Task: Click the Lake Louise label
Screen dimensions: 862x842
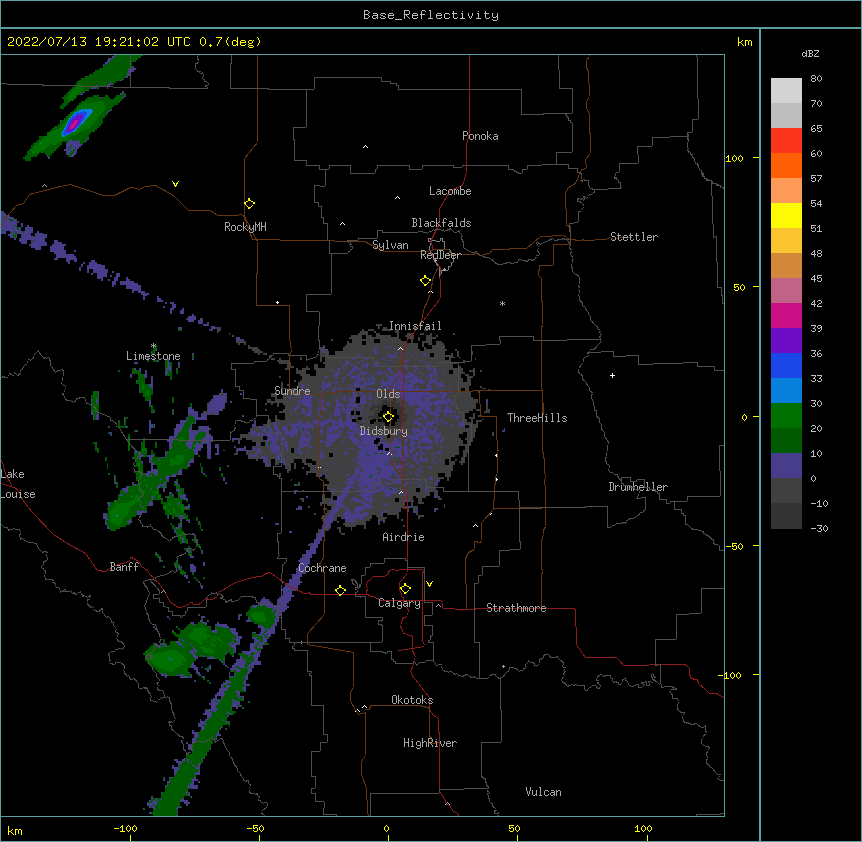Action: point(18,484)
